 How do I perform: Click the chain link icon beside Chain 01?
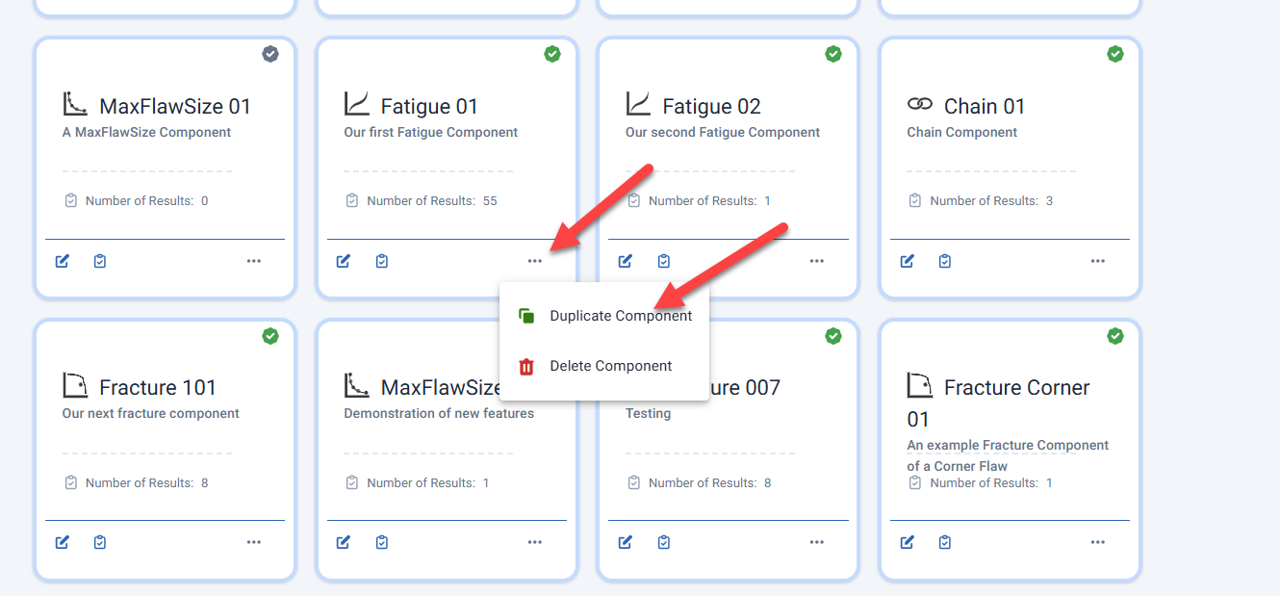point(919,105)
